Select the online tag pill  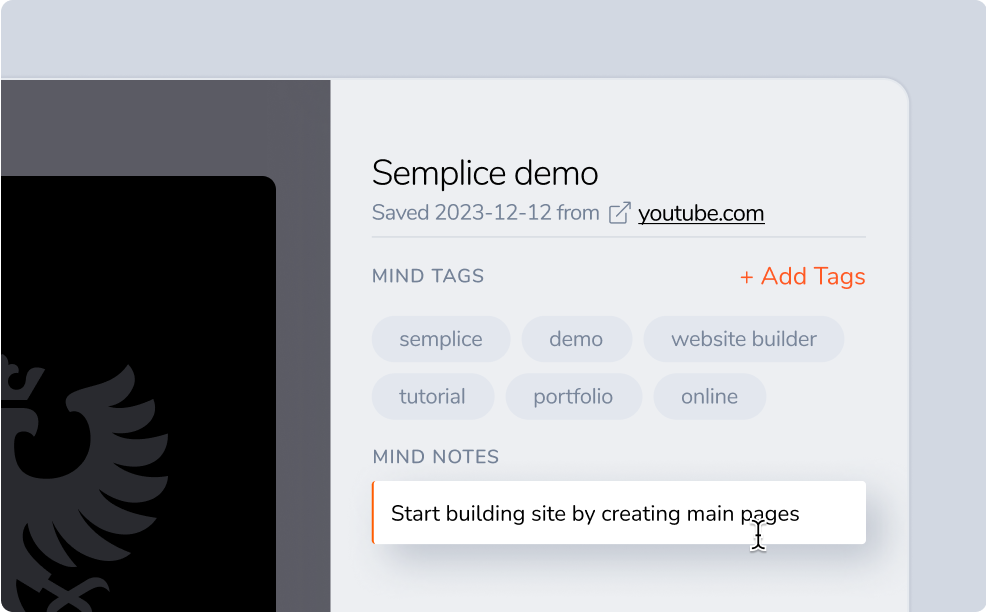click(709, 396)
